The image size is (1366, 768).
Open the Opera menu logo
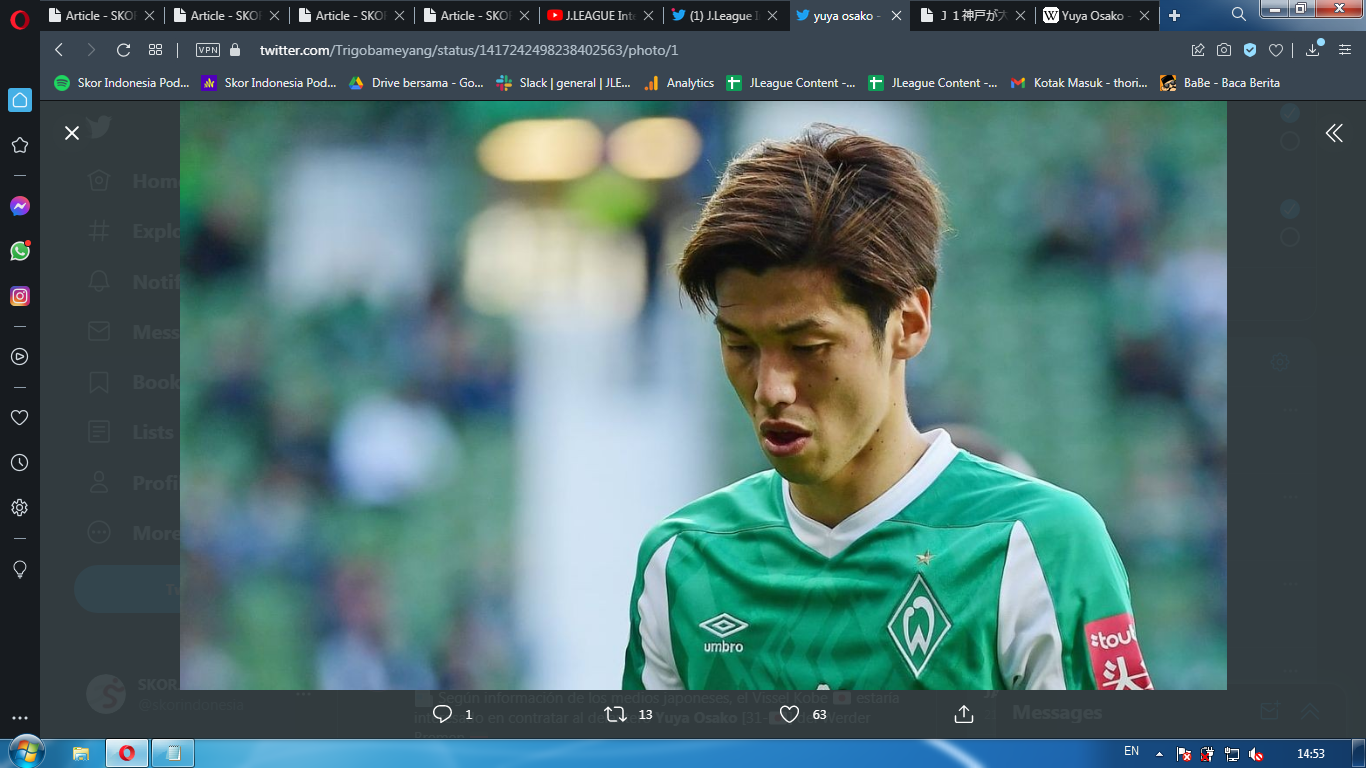tap(20, 18)
